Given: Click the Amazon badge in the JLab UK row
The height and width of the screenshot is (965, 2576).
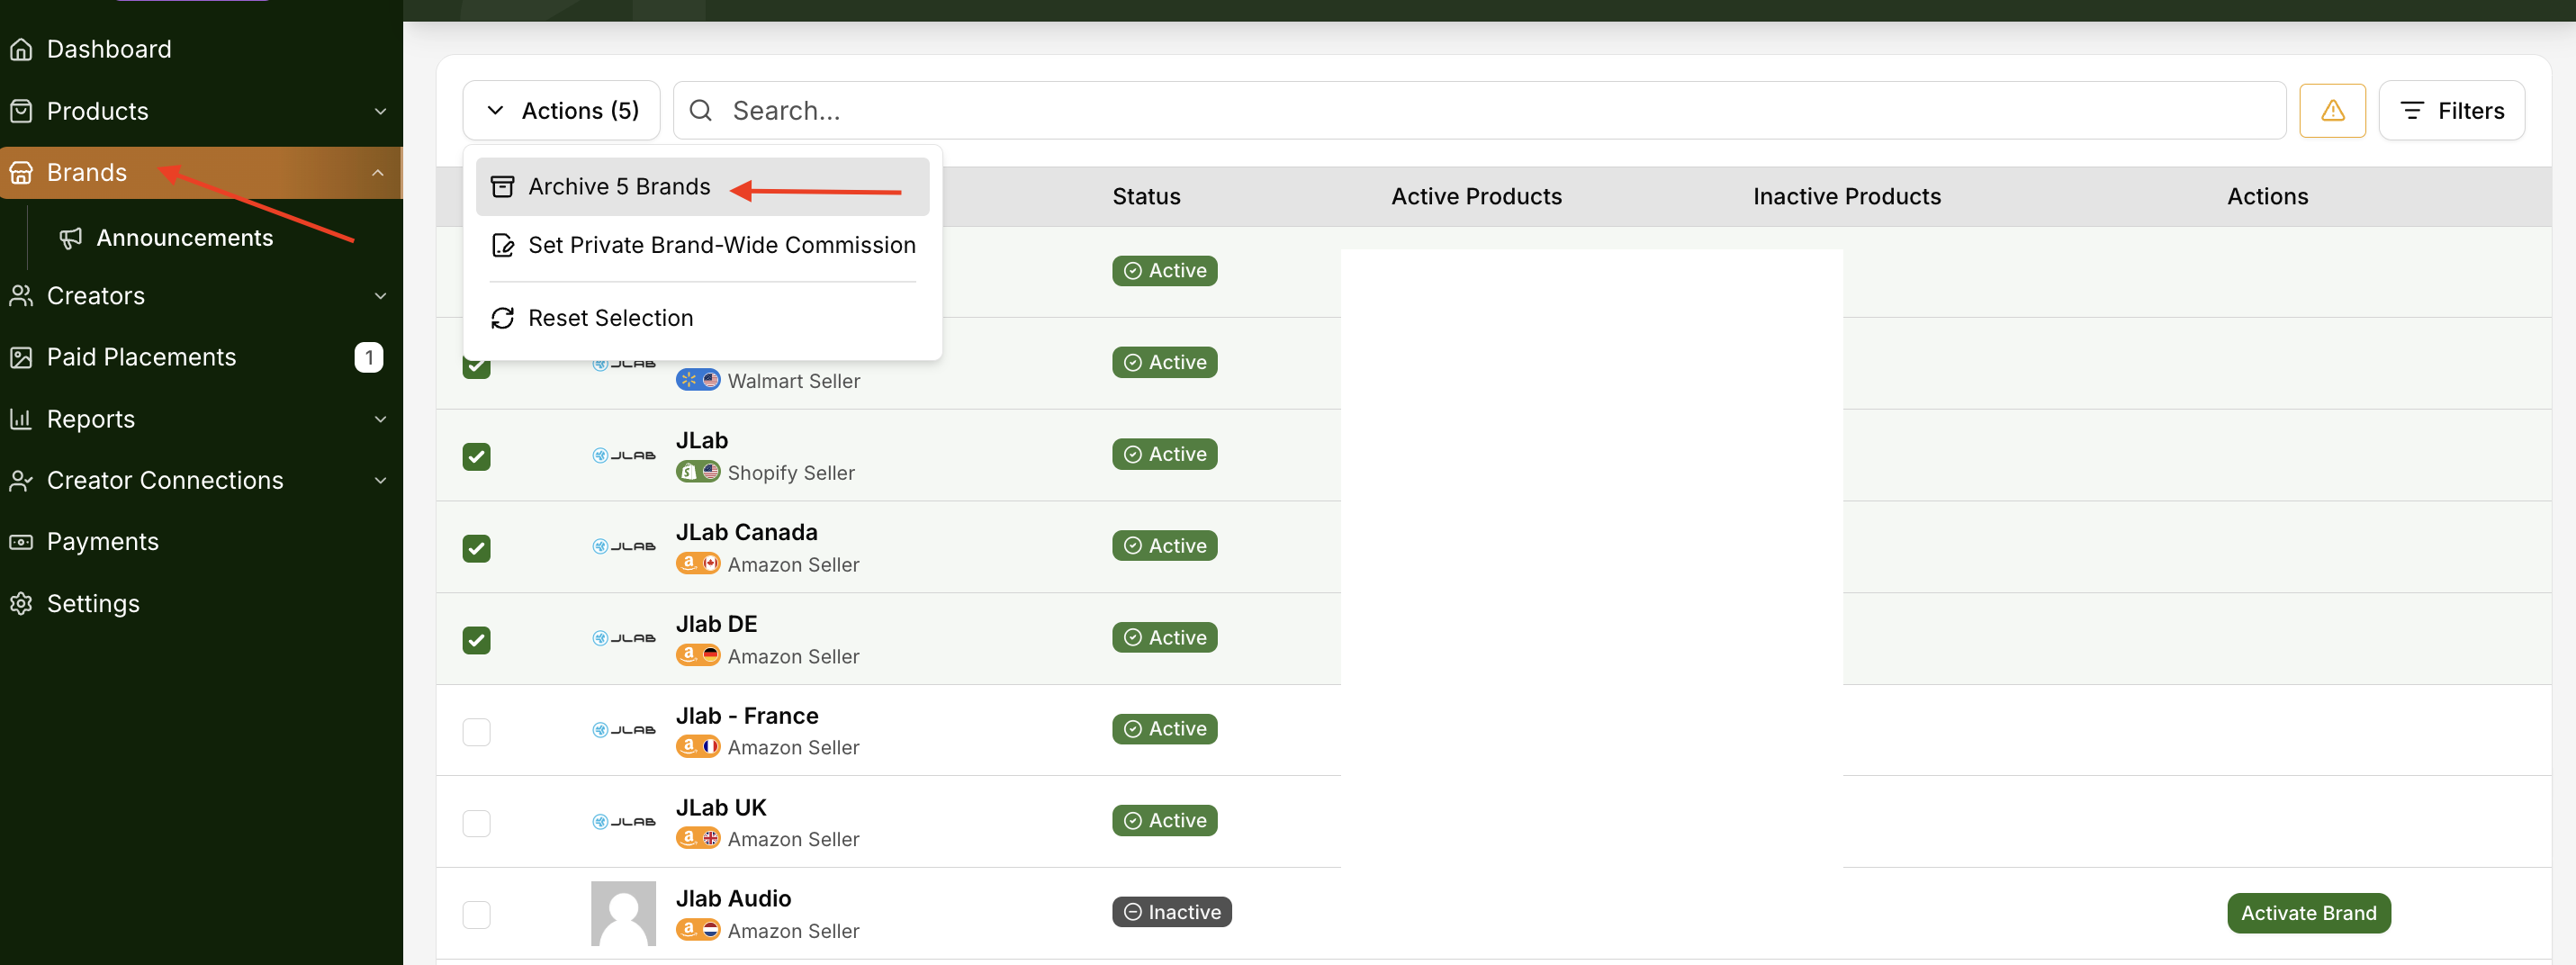Looking at the screenshot, I should point(698,838).
